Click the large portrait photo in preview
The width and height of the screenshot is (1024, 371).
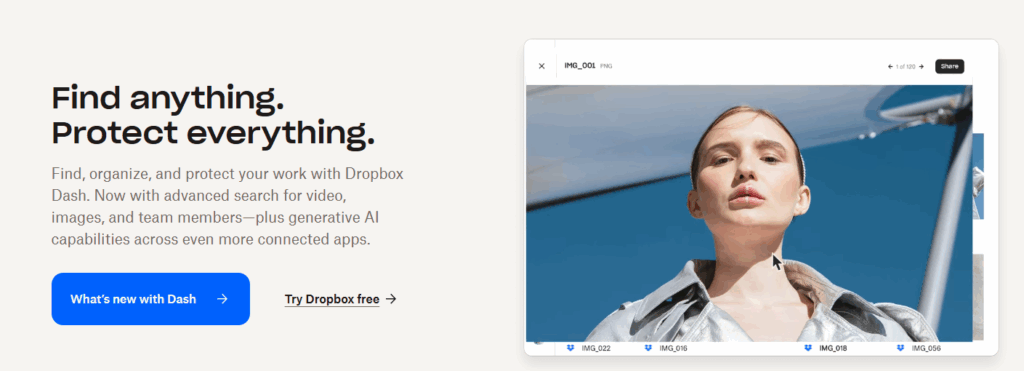click(749, 213)
